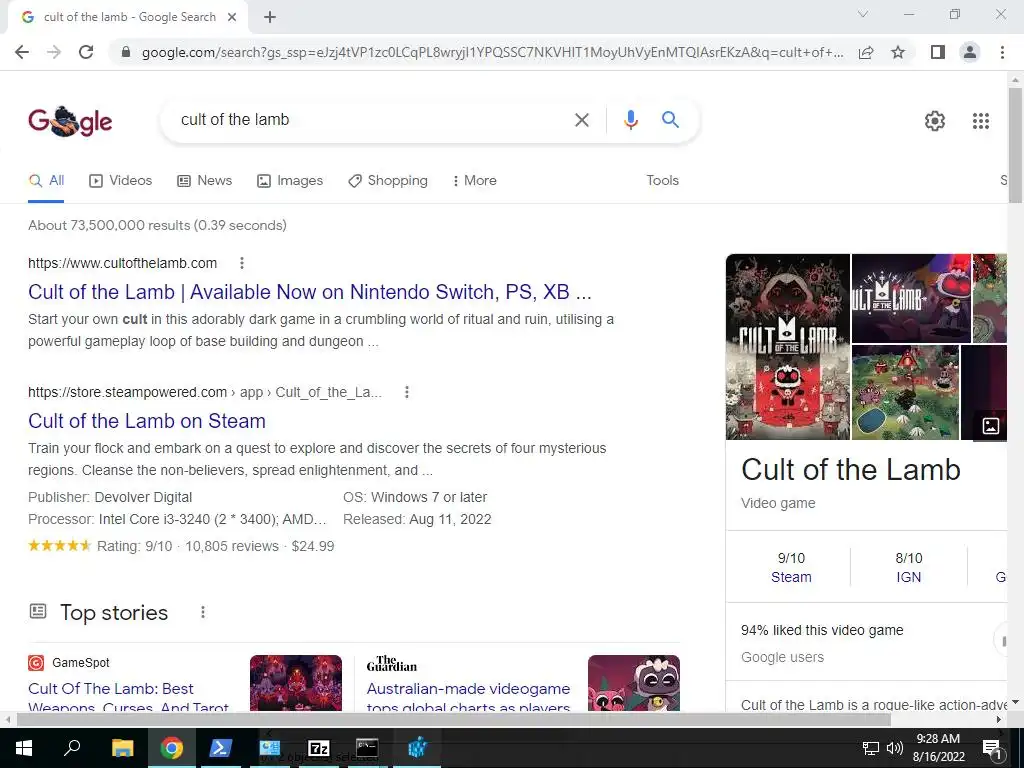Switch to the Shopping tab

coord(388,180)
